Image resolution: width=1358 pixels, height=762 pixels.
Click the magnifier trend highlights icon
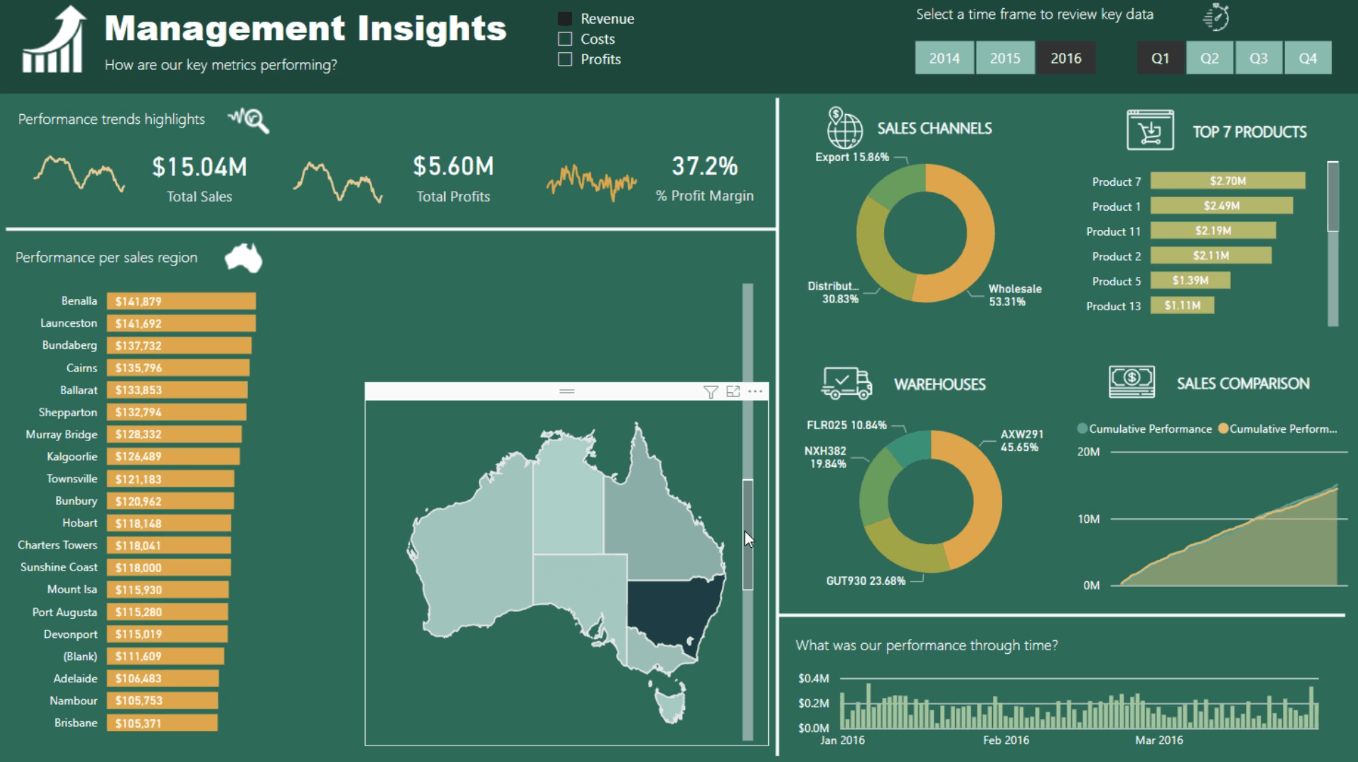tap(249, 121)
